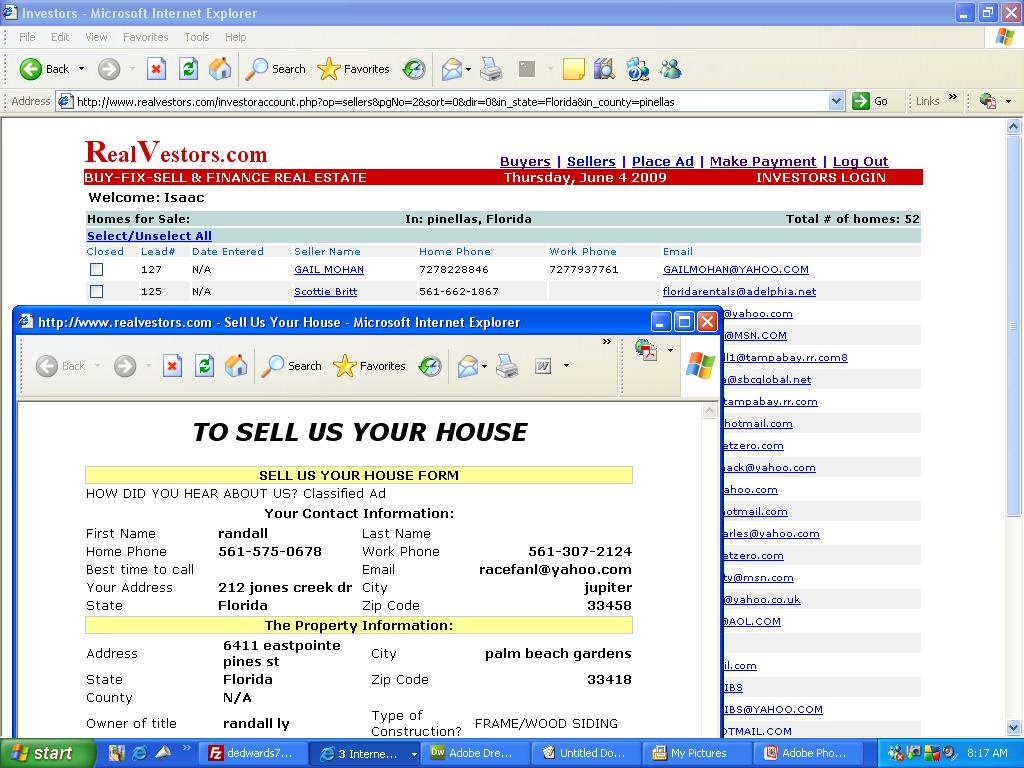Click Discuss note icon in Investors toolbar
This screenshot has width=1024, height=768.
click(x=573, y=69)
